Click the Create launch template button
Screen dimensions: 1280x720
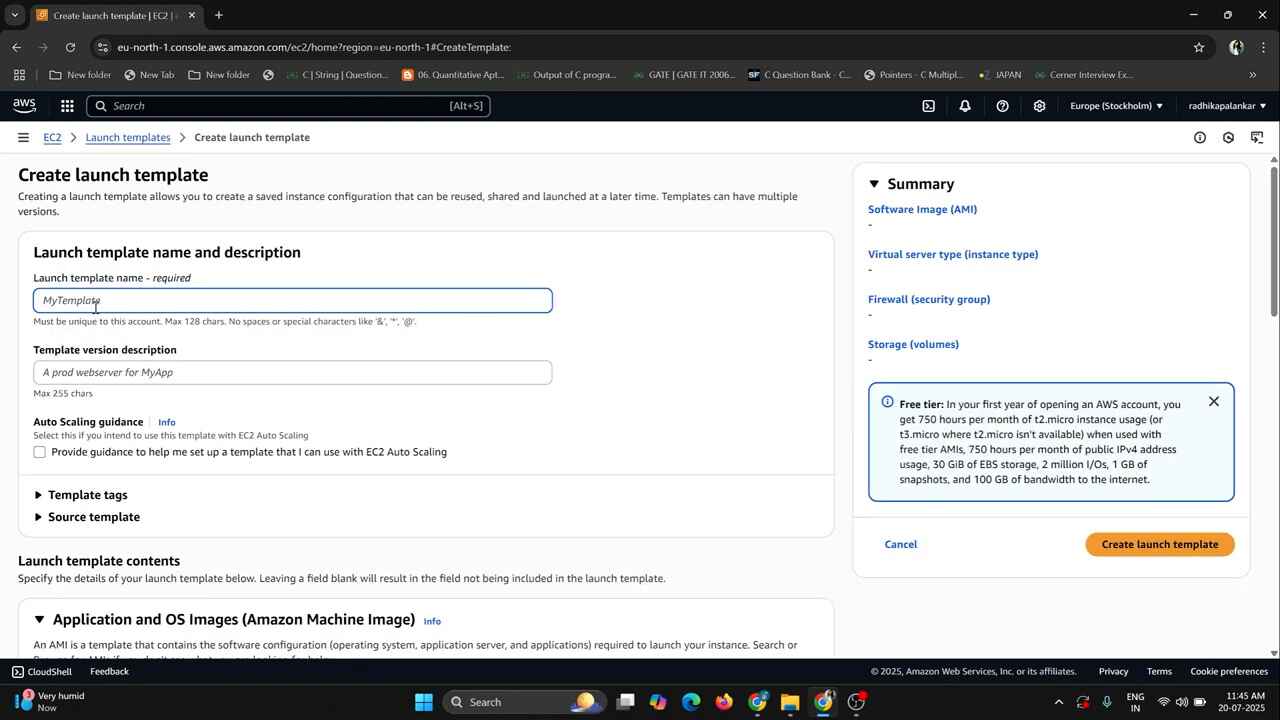1160,544
